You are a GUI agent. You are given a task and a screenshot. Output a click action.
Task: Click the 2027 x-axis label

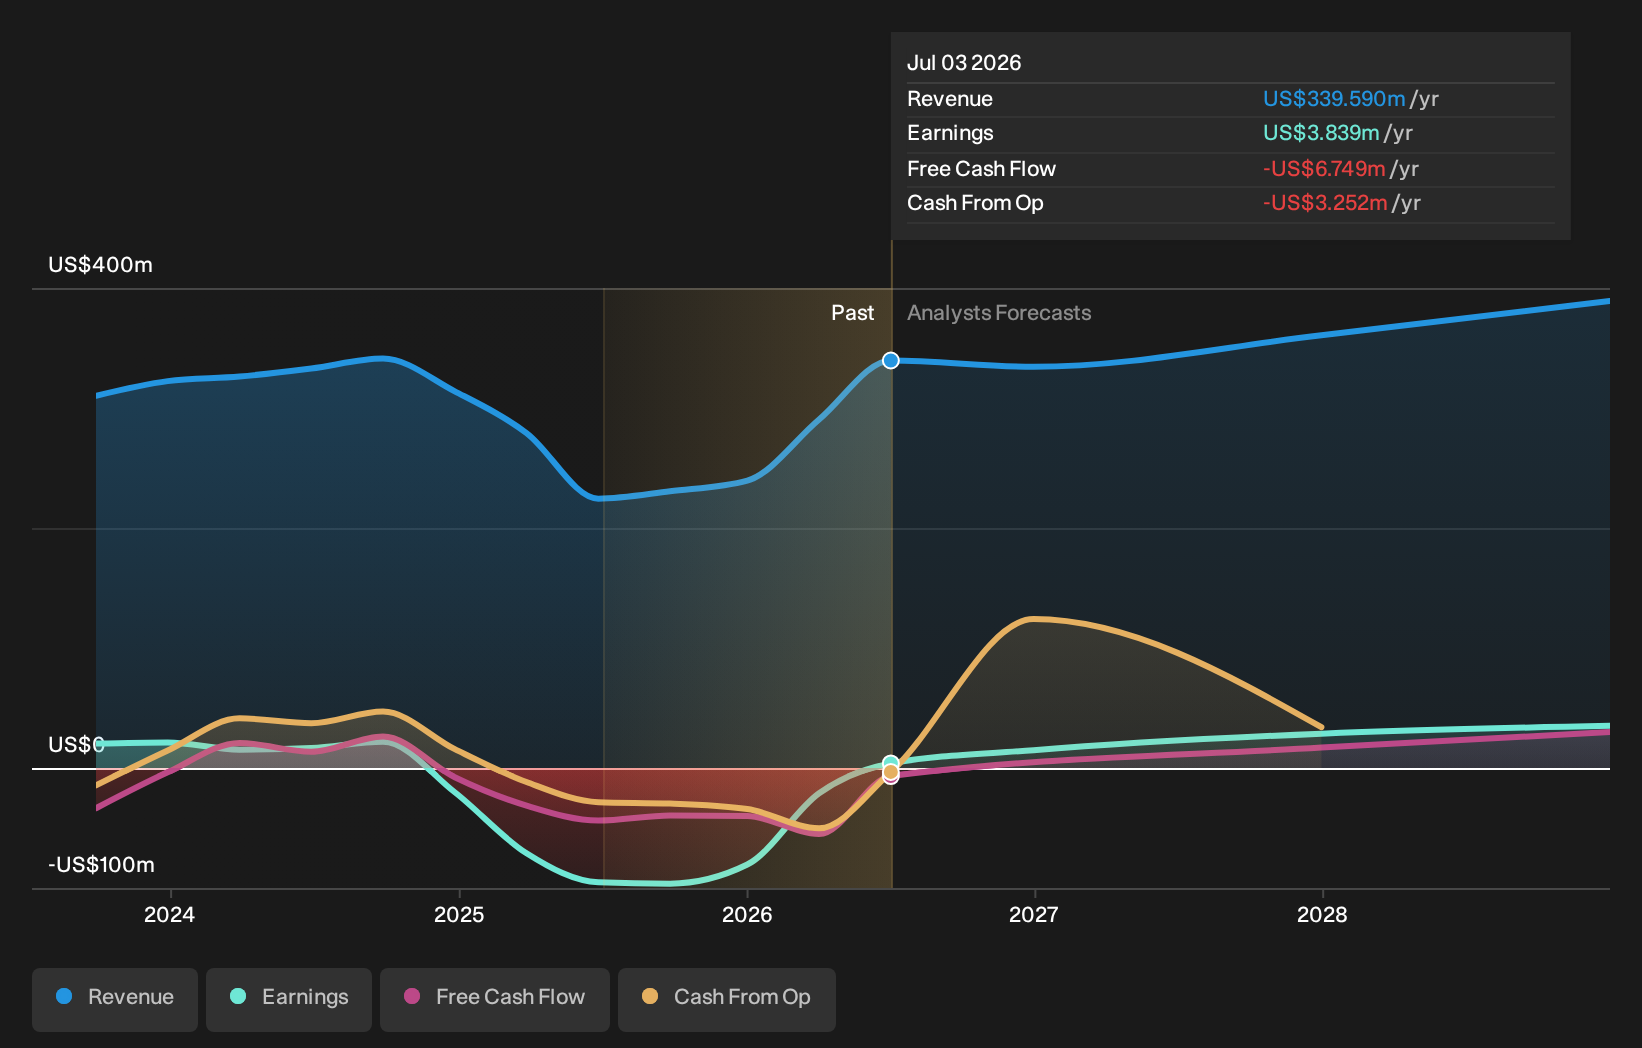point(1034,915)
